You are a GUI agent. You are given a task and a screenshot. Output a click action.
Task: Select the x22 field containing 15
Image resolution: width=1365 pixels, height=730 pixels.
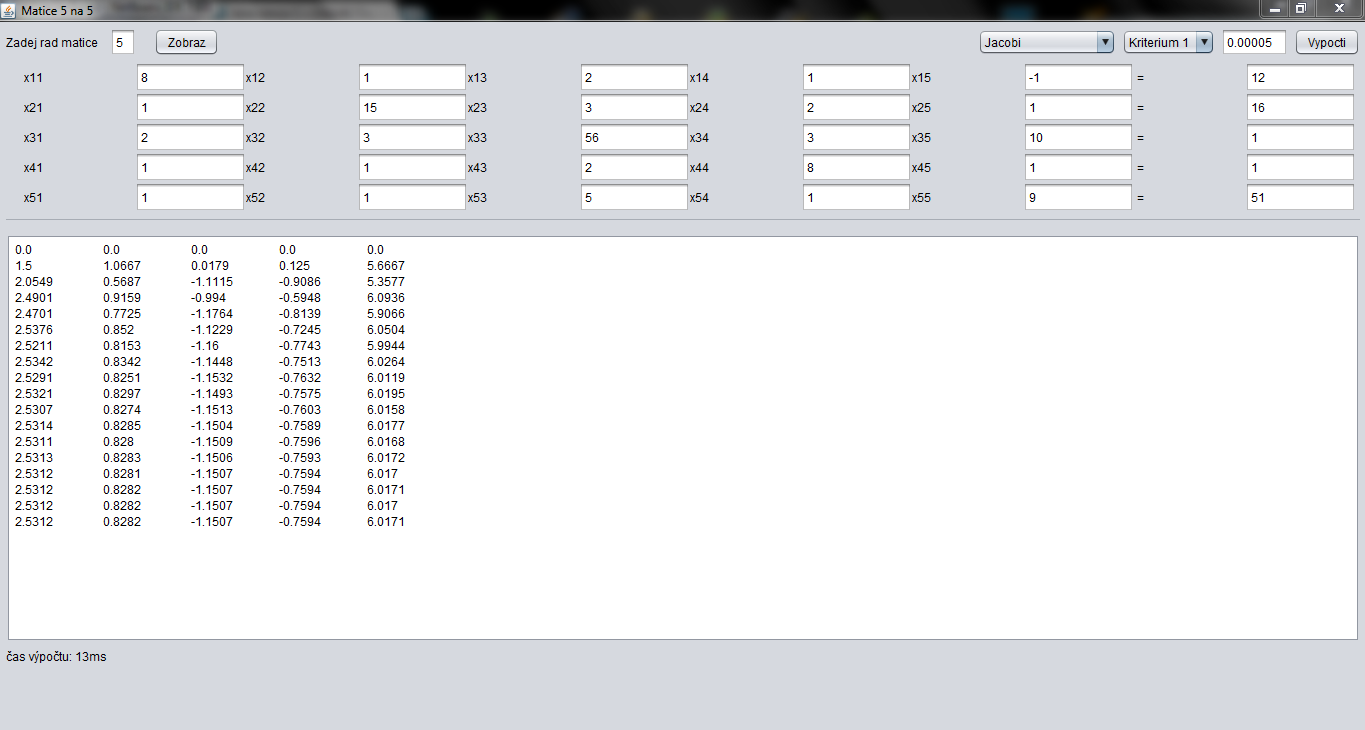tap(412, 108)
